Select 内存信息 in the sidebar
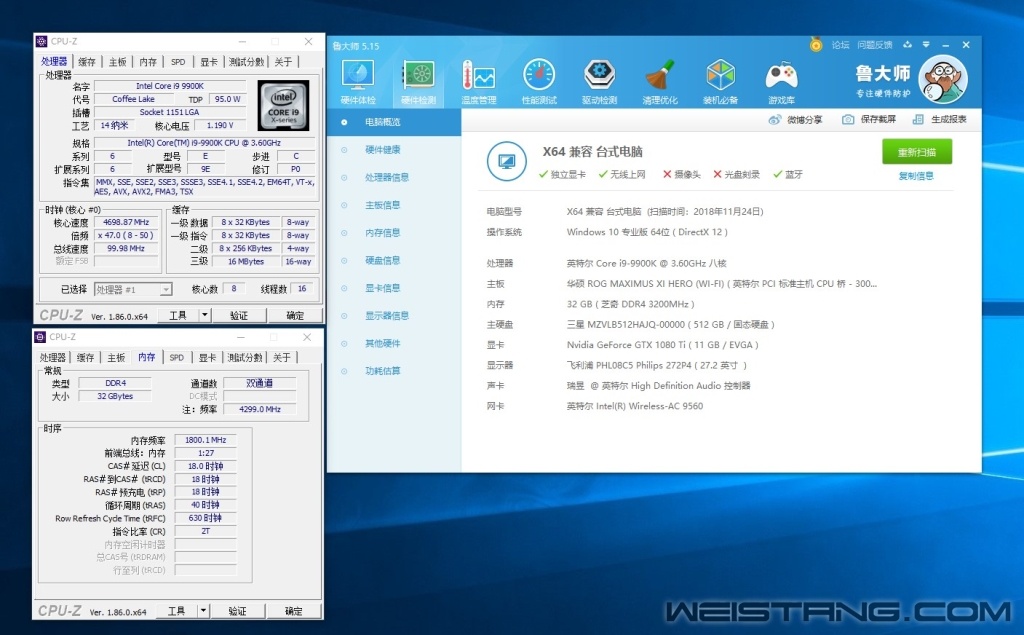 (394, 233)
